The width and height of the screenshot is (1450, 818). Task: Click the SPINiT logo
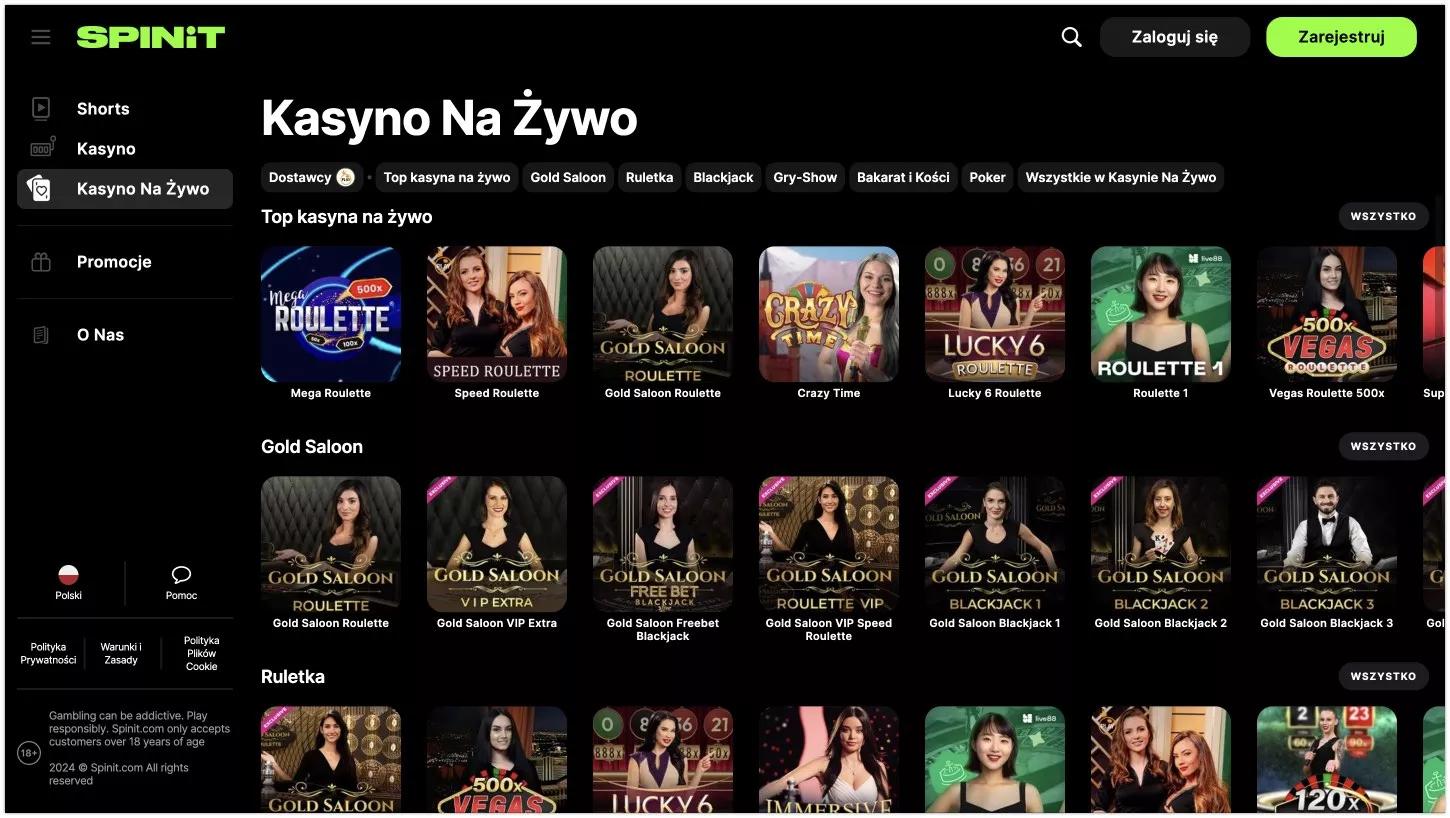tap(151, 37)
